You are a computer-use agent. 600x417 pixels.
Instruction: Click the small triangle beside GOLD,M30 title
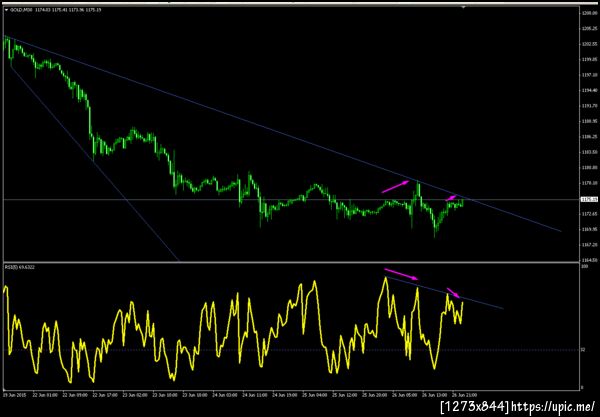click(x=7, y=10)
